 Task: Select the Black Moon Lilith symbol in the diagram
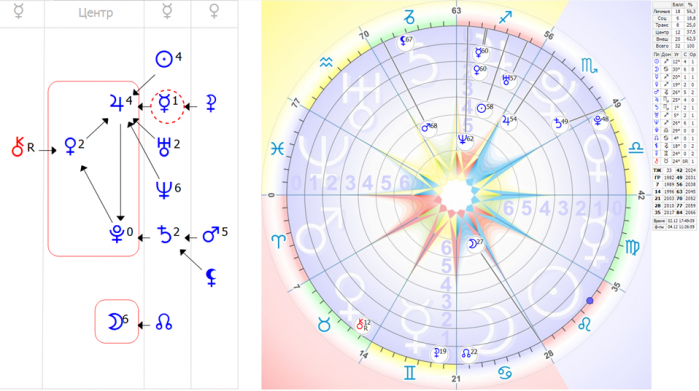[x=211, y=277]
